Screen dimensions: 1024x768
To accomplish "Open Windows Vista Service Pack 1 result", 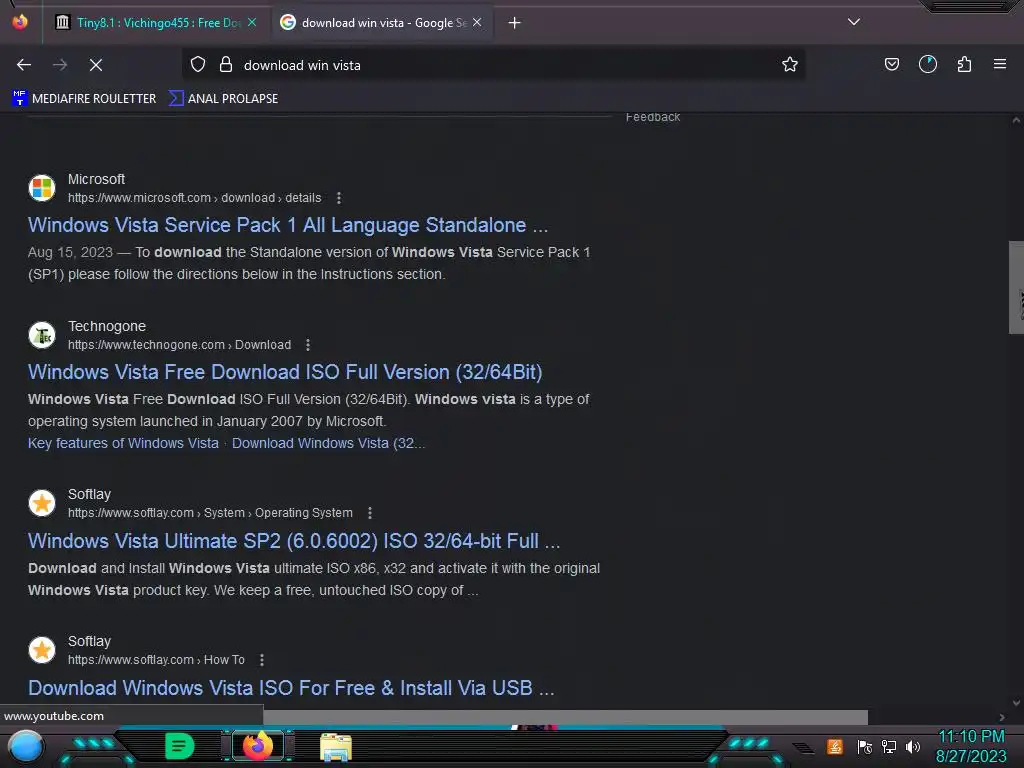I will pyautogui.click(x=288, y=225).
